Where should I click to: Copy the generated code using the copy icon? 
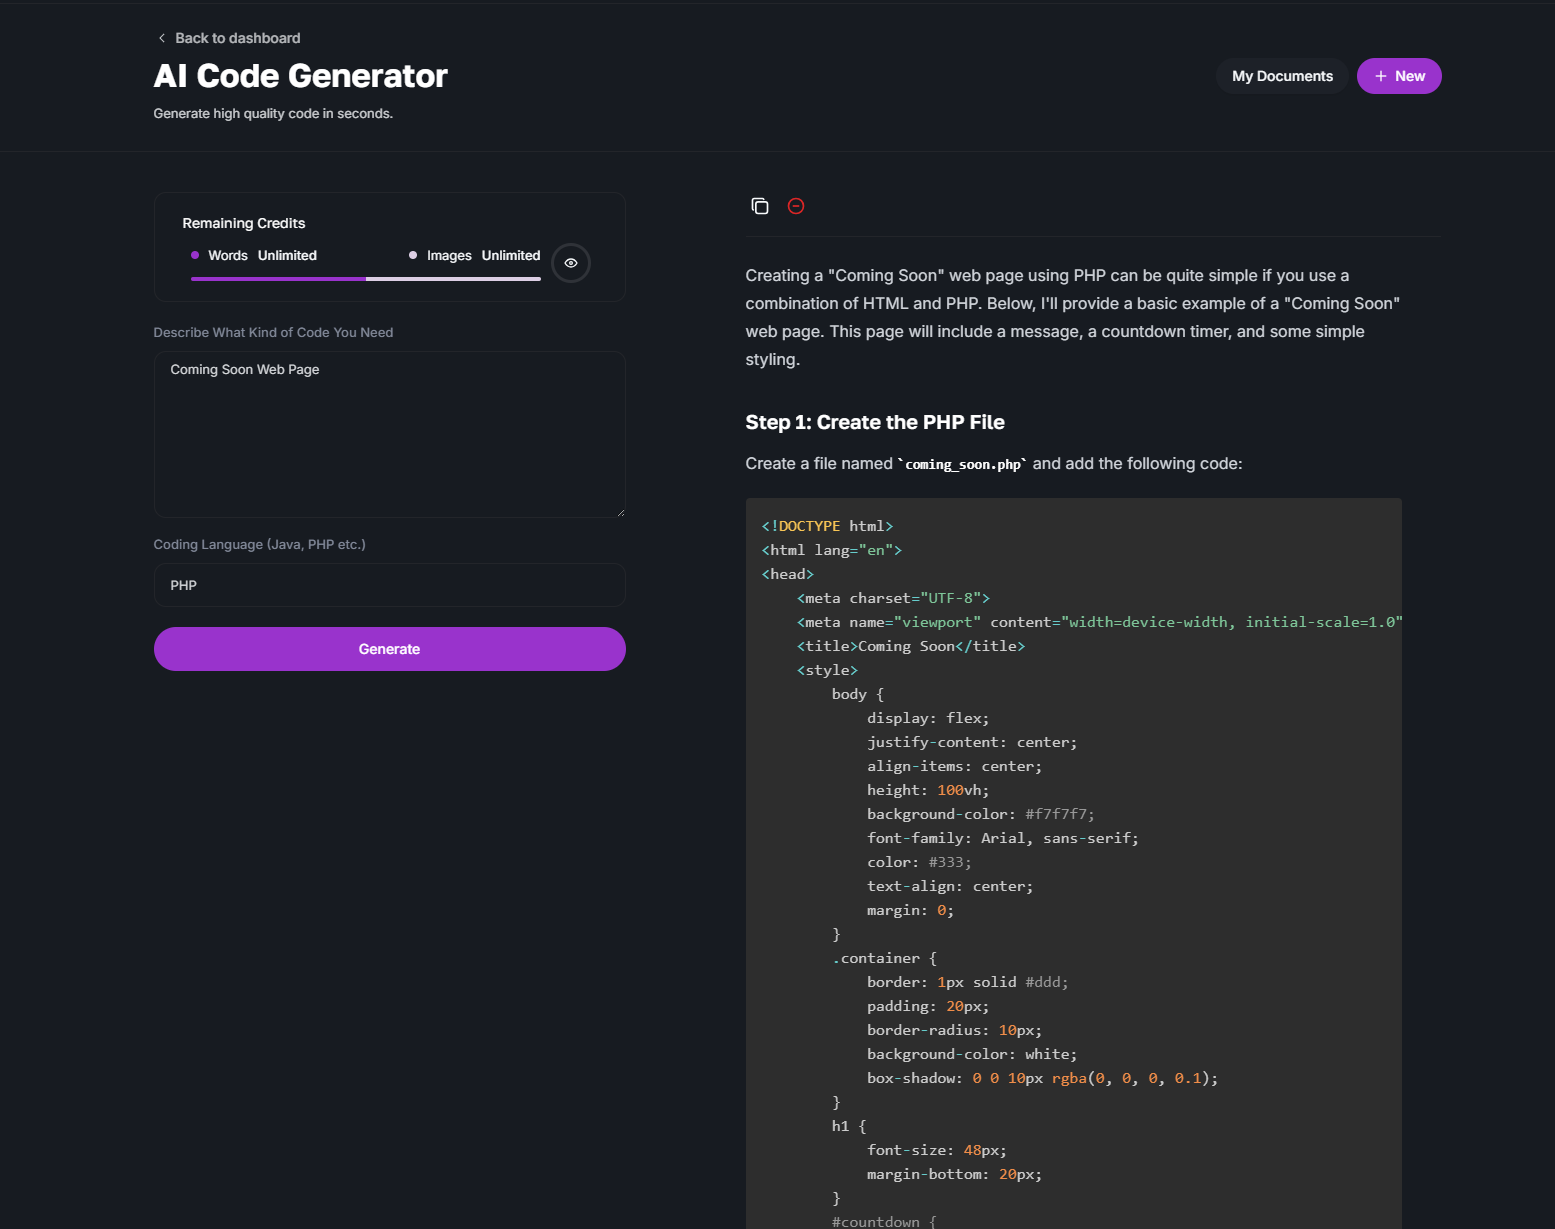760,206
